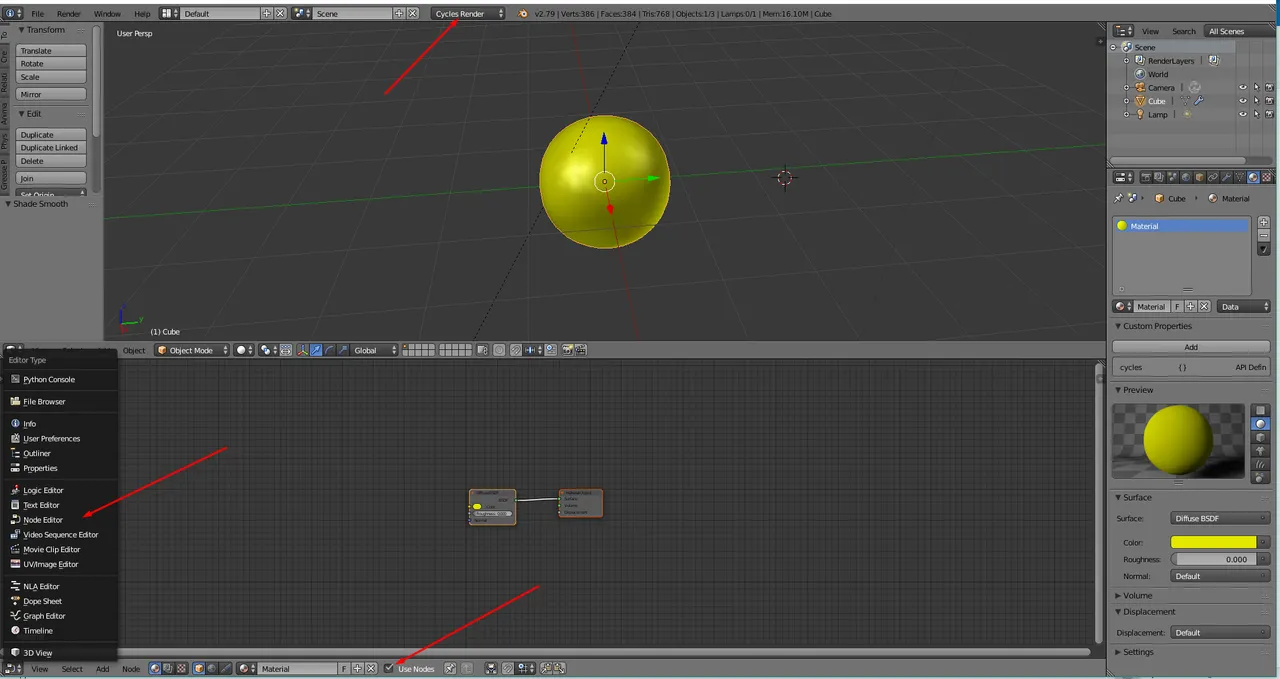Select world shader source icon

(212, 668)
